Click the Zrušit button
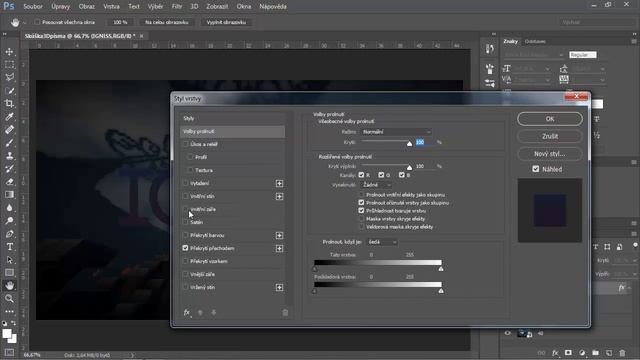The width and height of the screenshot is (640, 360). [x=550, y=136]
